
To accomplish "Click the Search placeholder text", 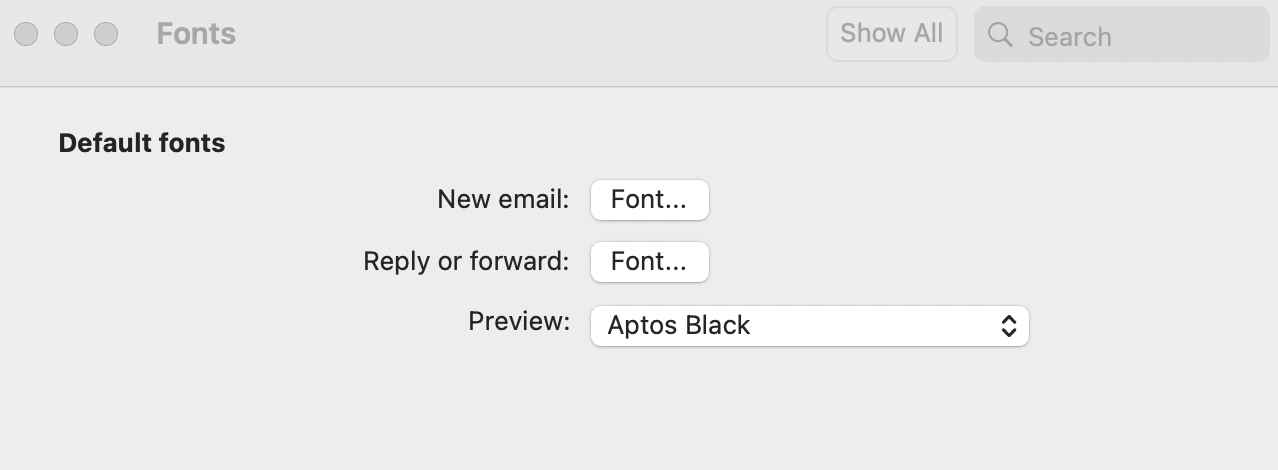I will [x=1070, y=37].
